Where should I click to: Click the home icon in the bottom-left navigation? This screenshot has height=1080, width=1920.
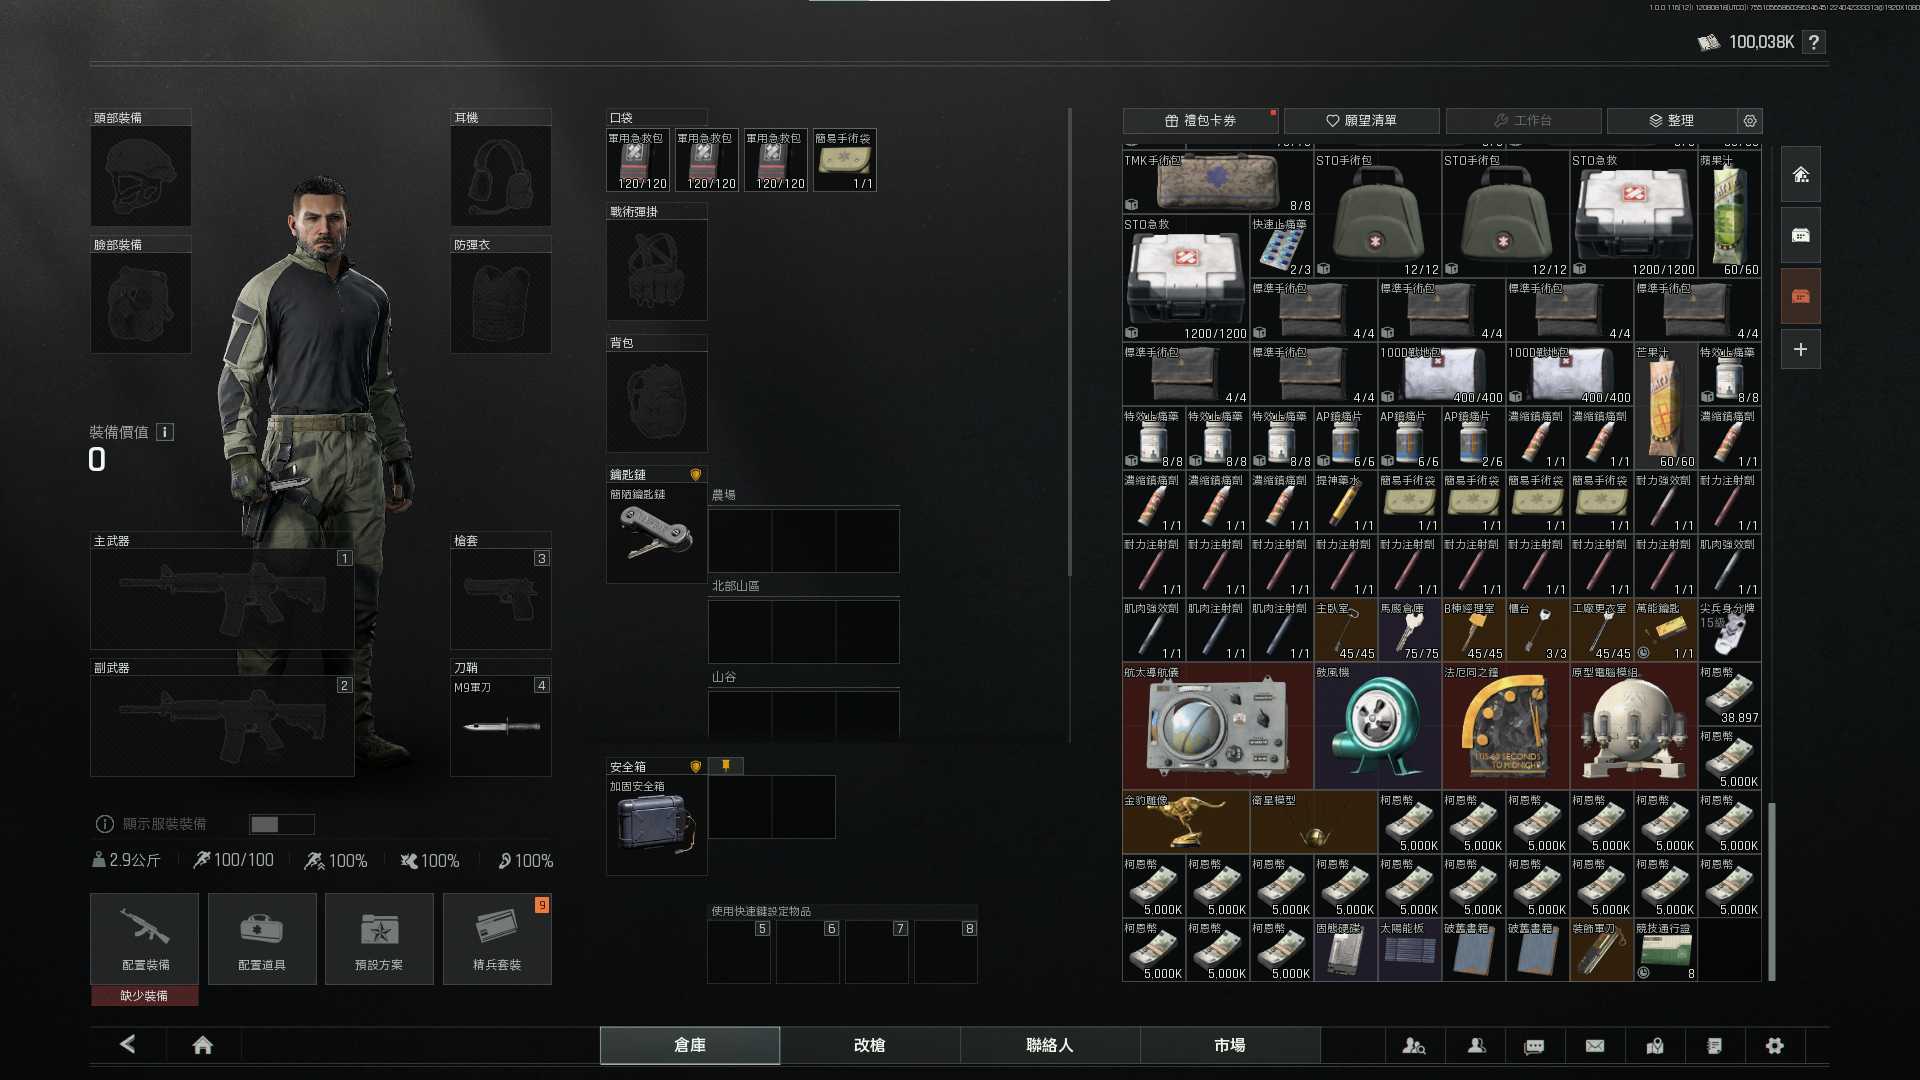point(203,1045)
